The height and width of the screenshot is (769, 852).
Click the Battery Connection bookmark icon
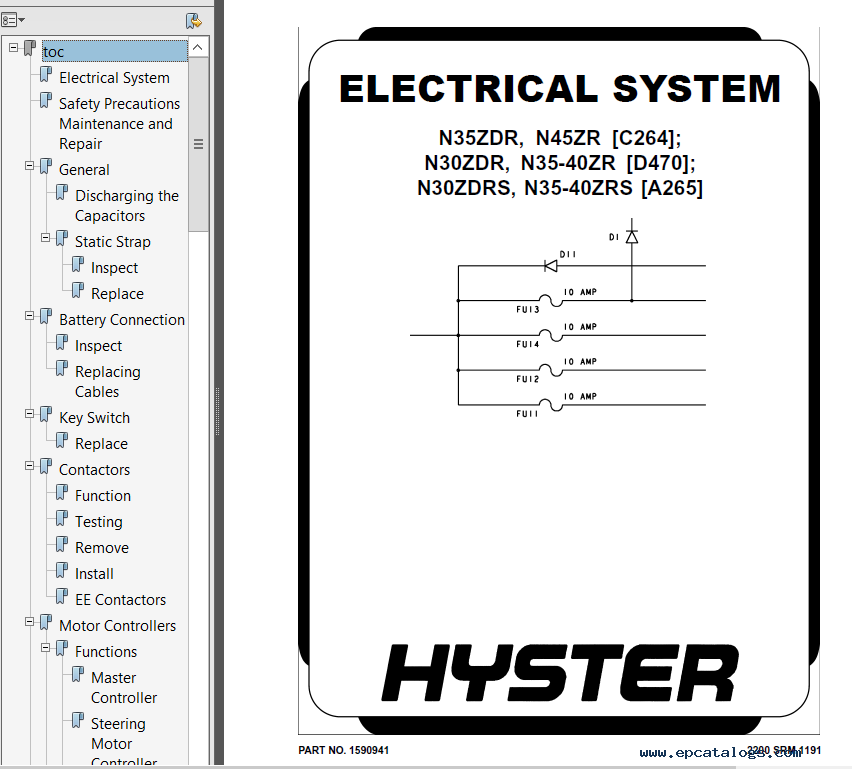coord(46,316)
